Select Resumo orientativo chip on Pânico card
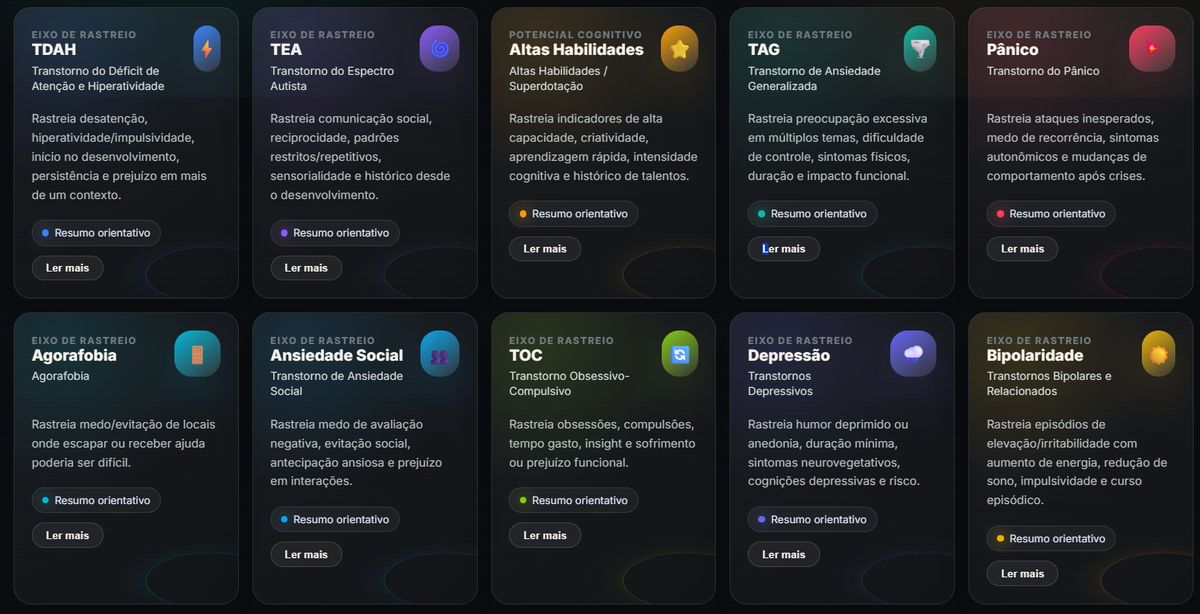The width and height of the screenshot is (1200, 614). click(x=1051, y=214)
